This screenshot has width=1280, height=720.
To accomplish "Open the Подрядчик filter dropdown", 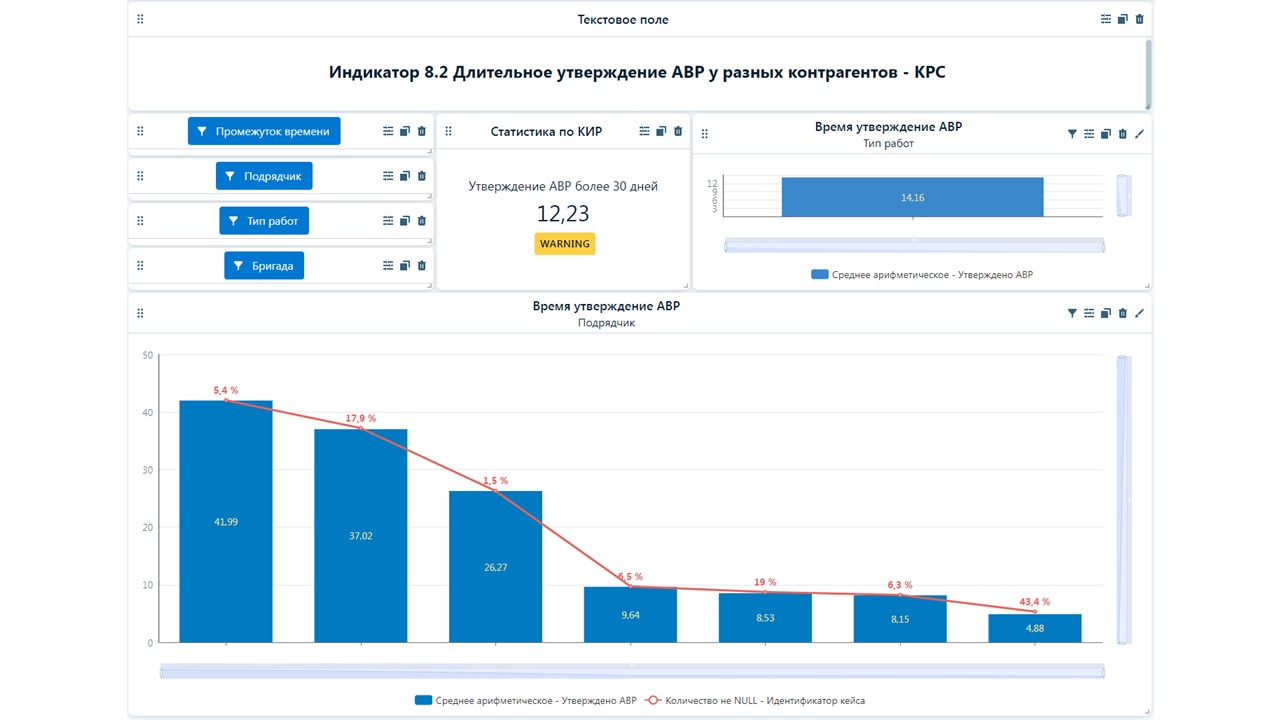I will [264, 175].
